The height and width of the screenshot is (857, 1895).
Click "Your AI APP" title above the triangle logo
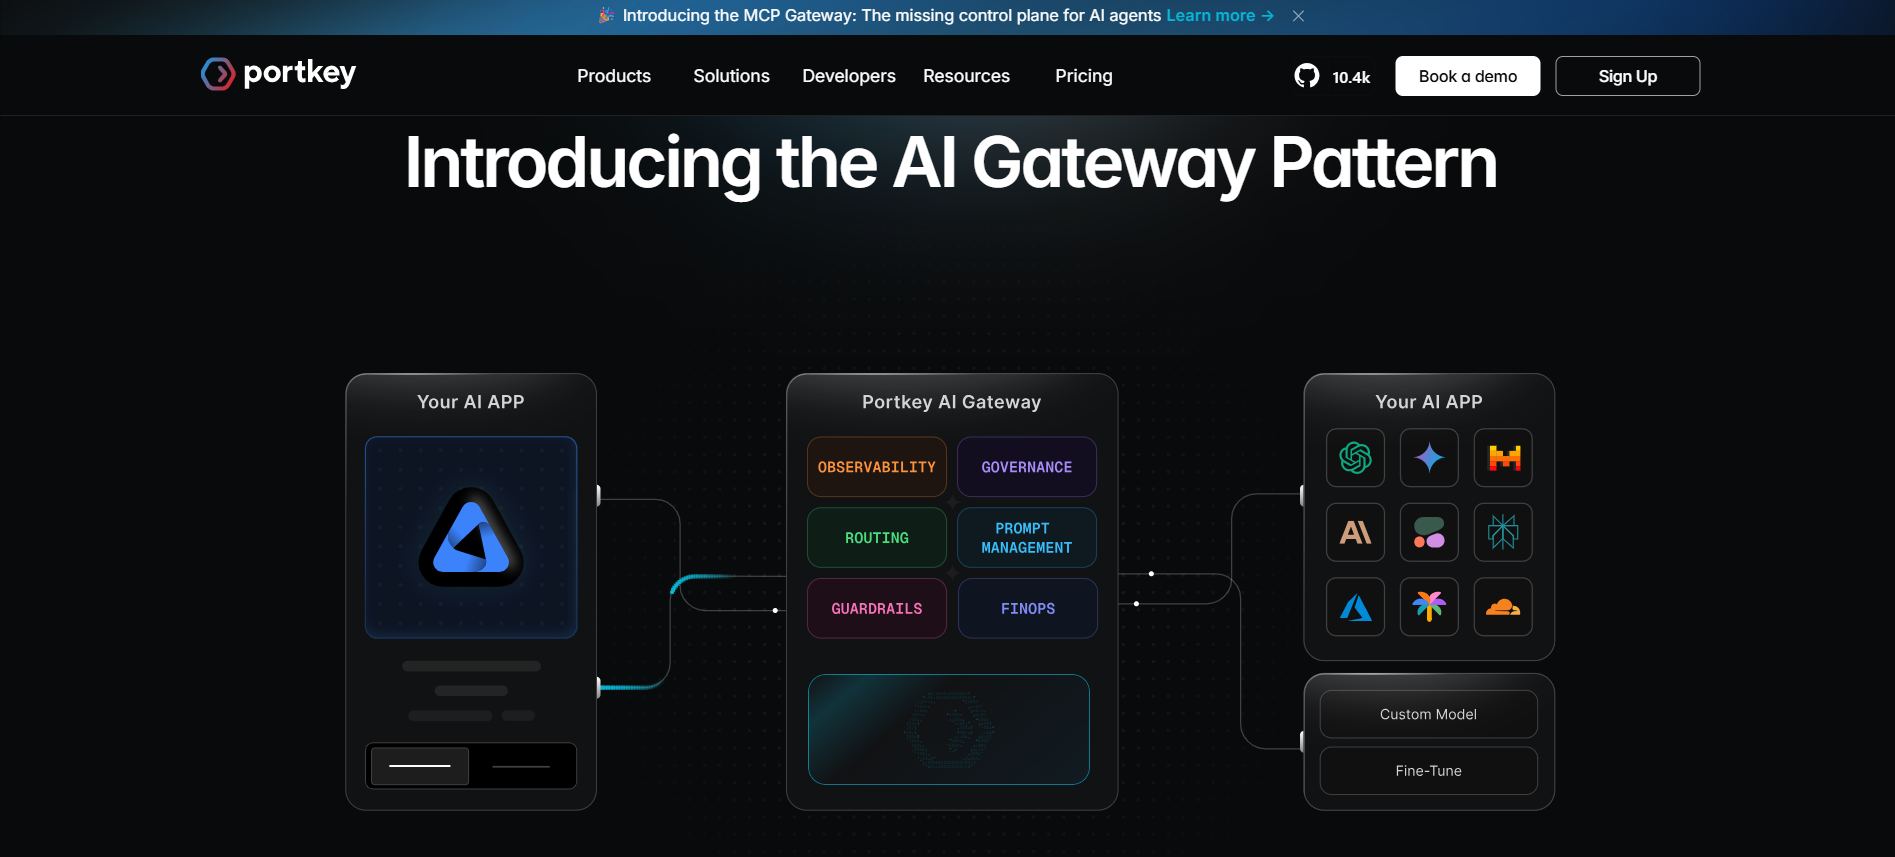(x=471, y=402)
